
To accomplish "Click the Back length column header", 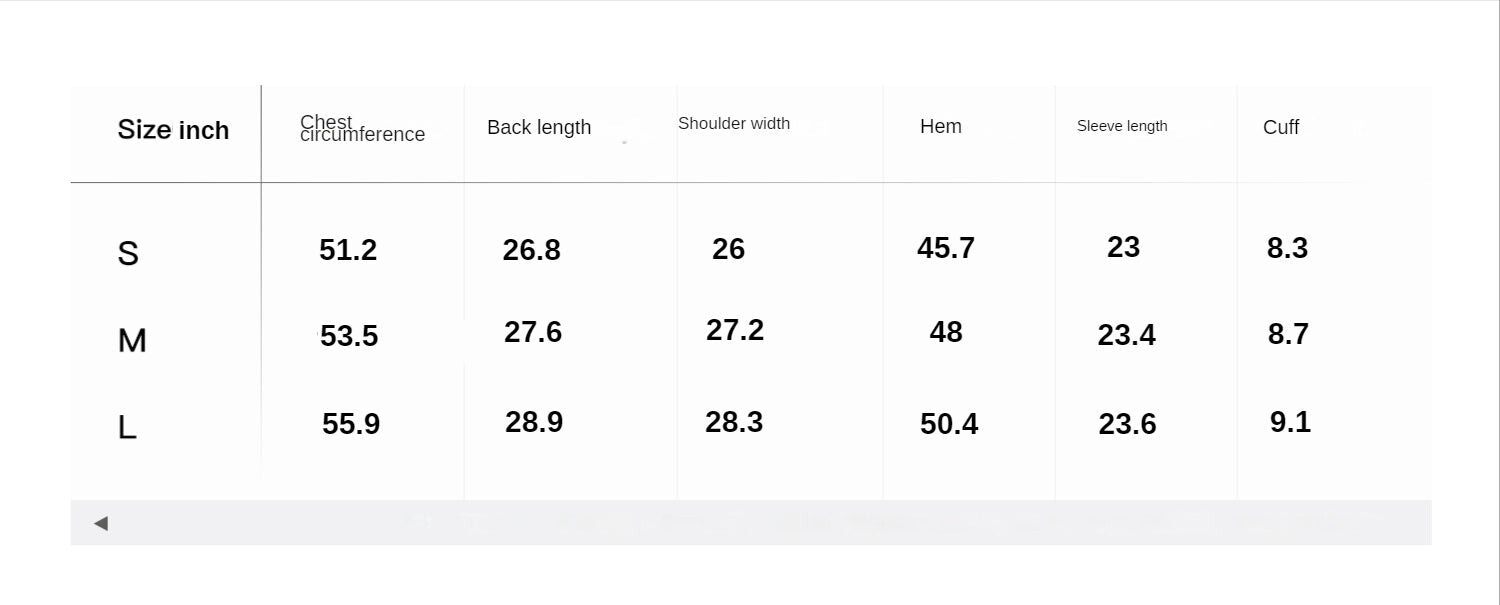I will pyautogui.click(x=539, y=127).
